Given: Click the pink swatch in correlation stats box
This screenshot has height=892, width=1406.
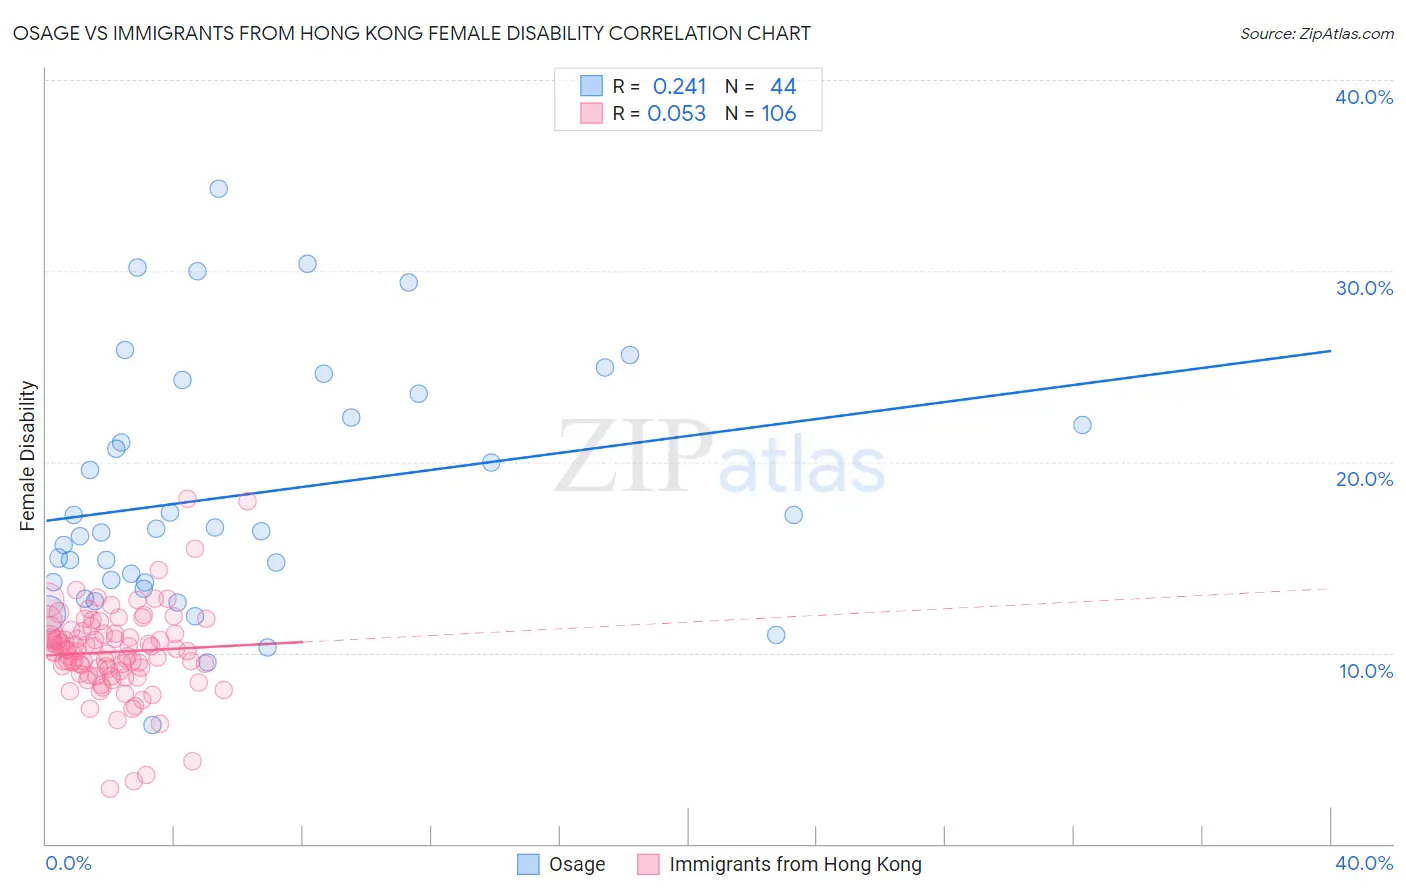Looking at the screenshot, I should coord(592,113).
